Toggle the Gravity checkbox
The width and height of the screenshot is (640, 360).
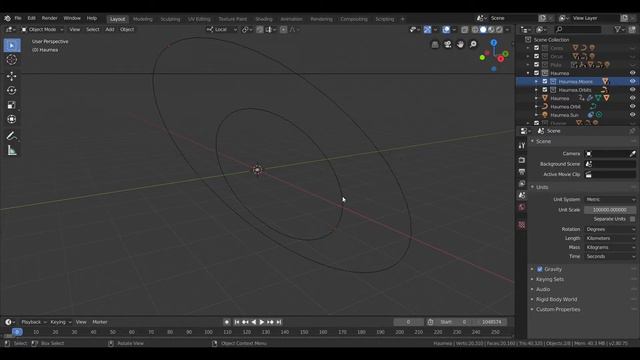click(540, 269)
